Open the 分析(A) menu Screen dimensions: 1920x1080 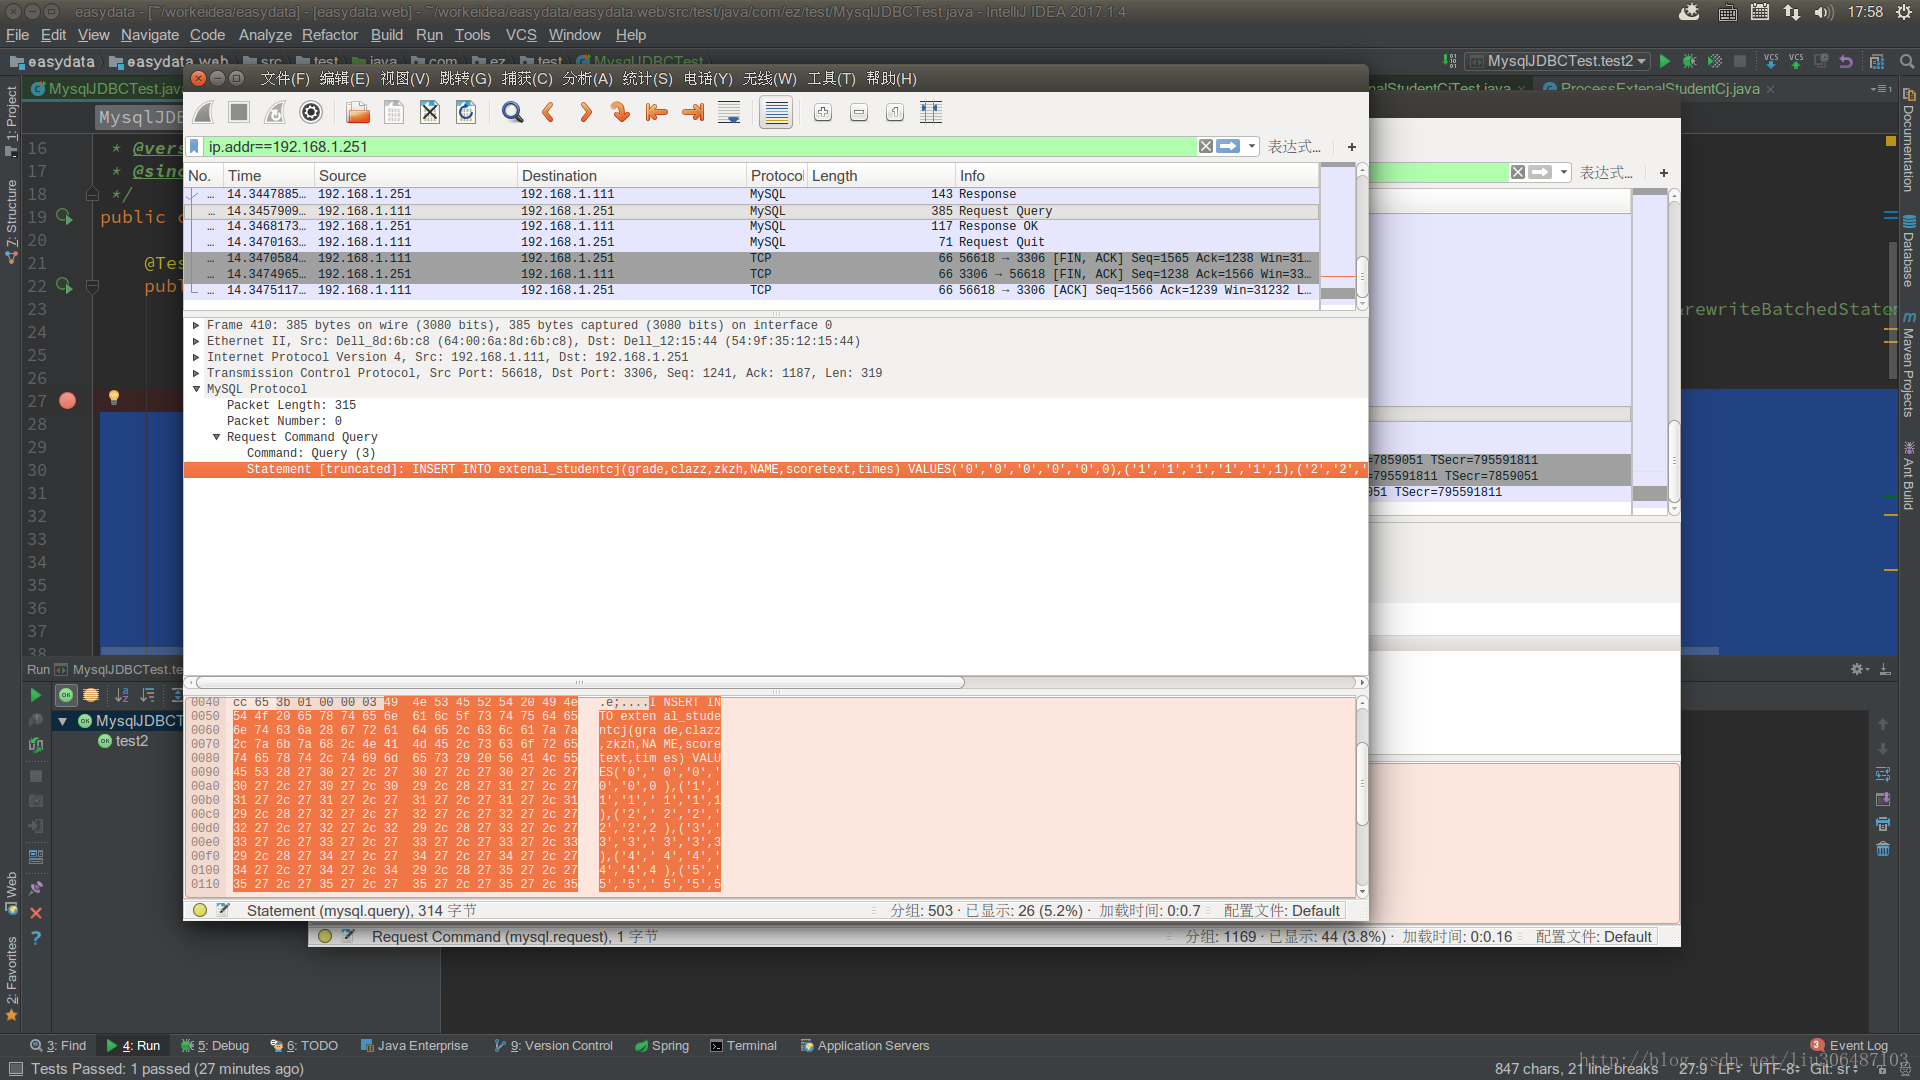coord(587,79)
